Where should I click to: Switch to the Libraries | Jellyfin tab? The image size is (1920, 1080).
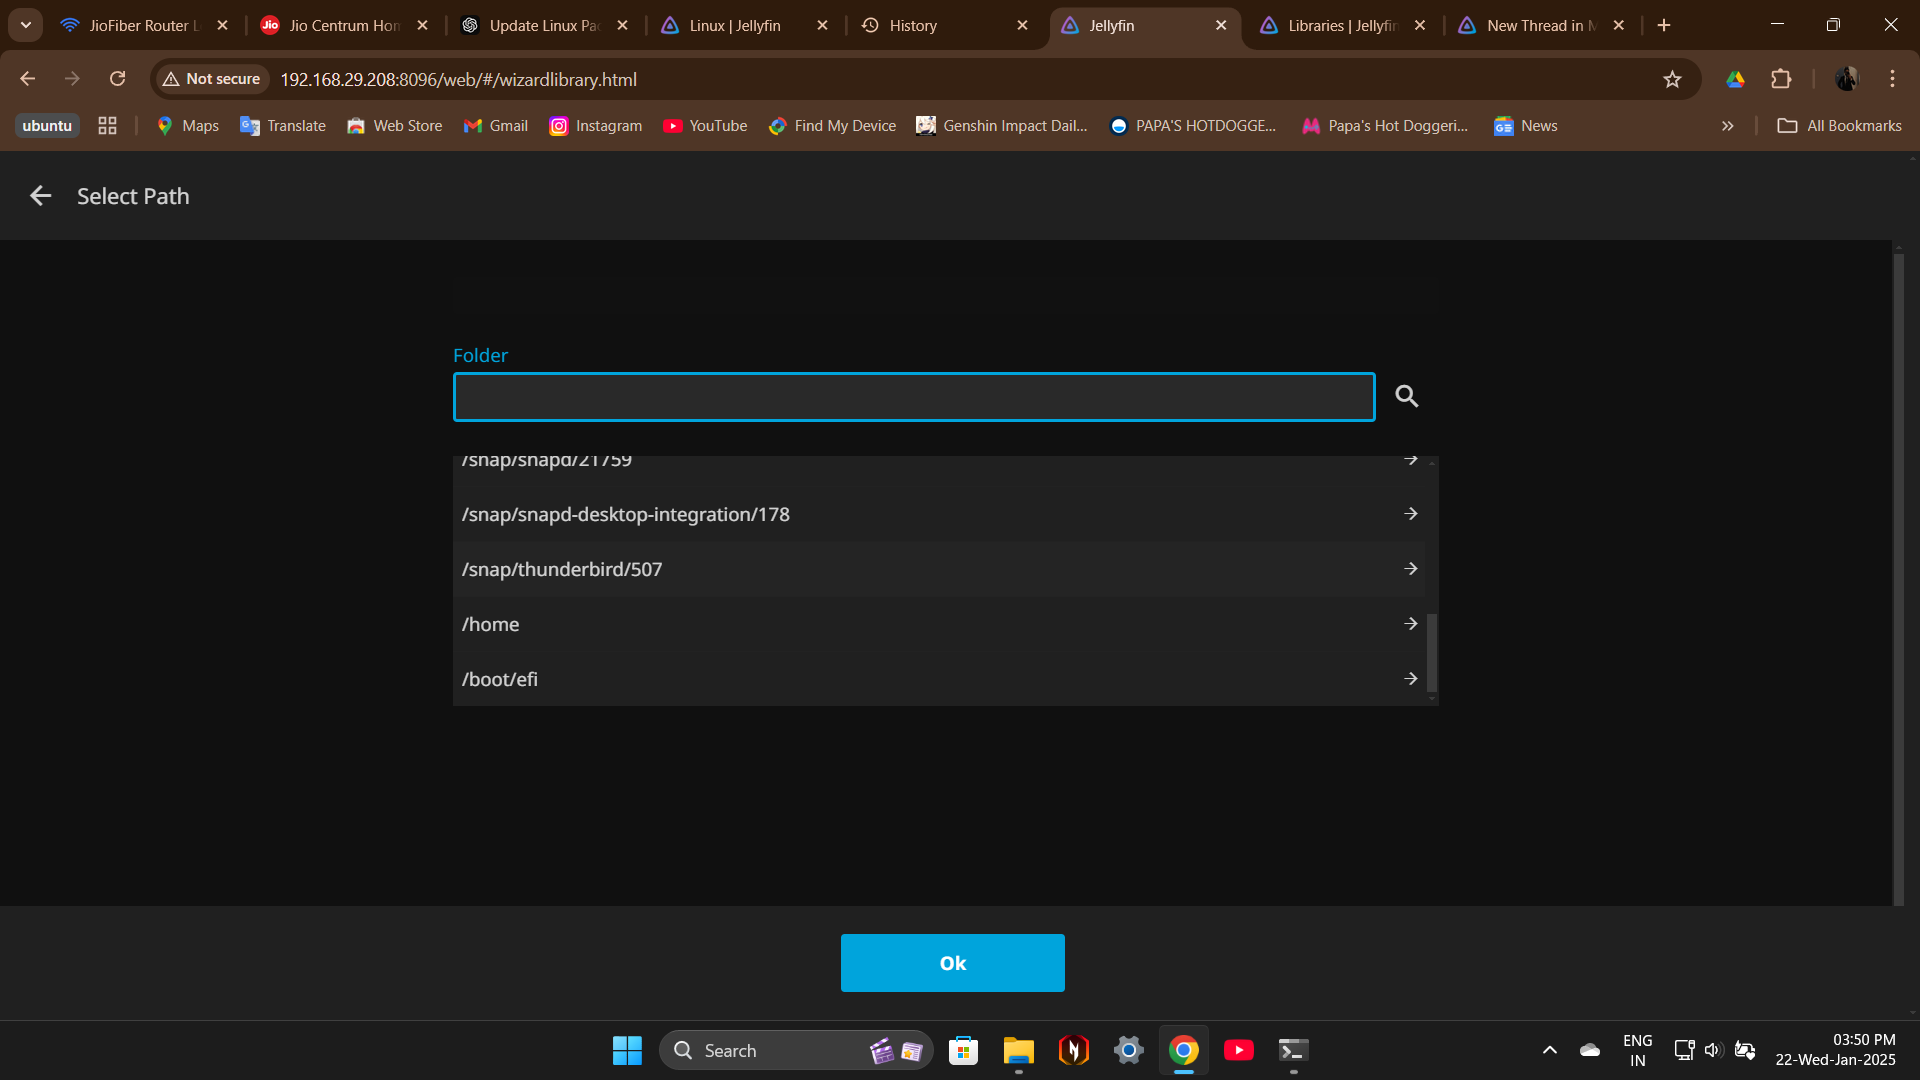click(x=1340, y=25)
